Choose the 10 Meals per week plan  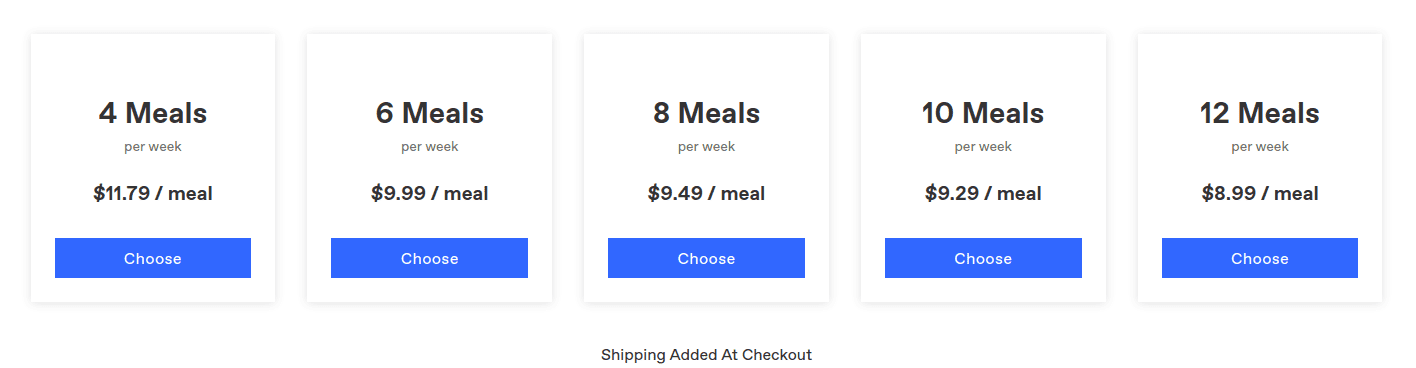coord(983,258)
